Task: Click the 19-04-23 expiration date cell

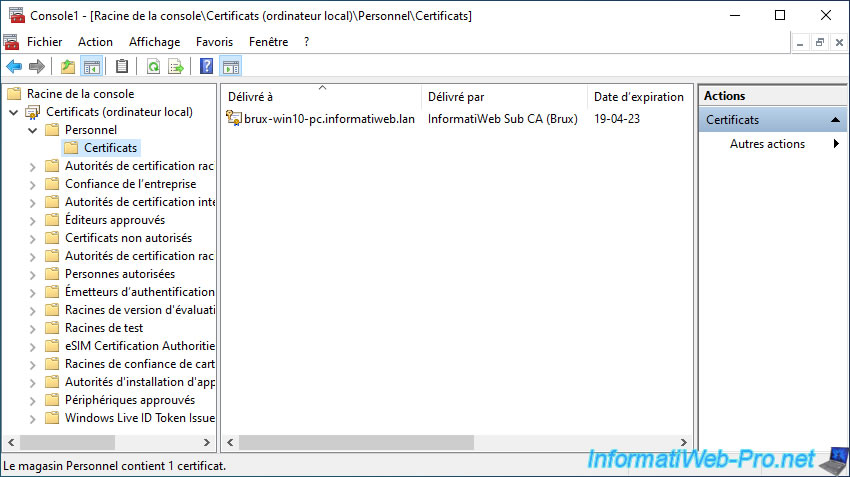Action: click(x=617, y=119)
